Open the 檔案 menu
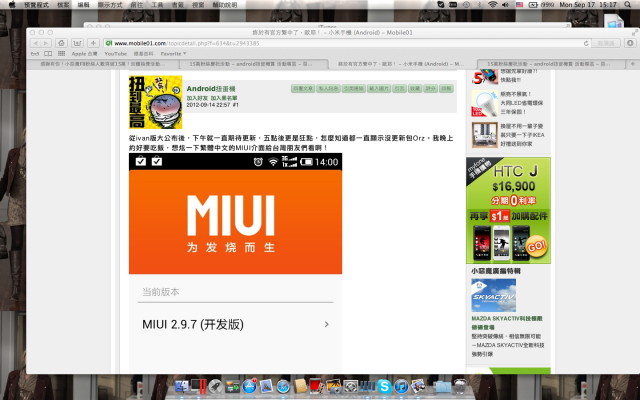 click(x=63, y=5)
